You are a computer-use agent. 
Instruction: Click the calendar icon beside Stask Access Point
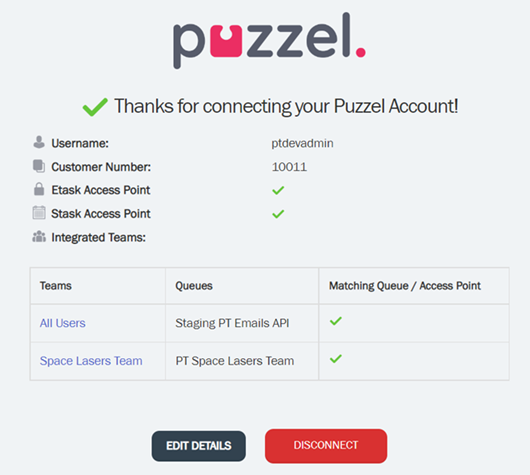tap(39, 213)
